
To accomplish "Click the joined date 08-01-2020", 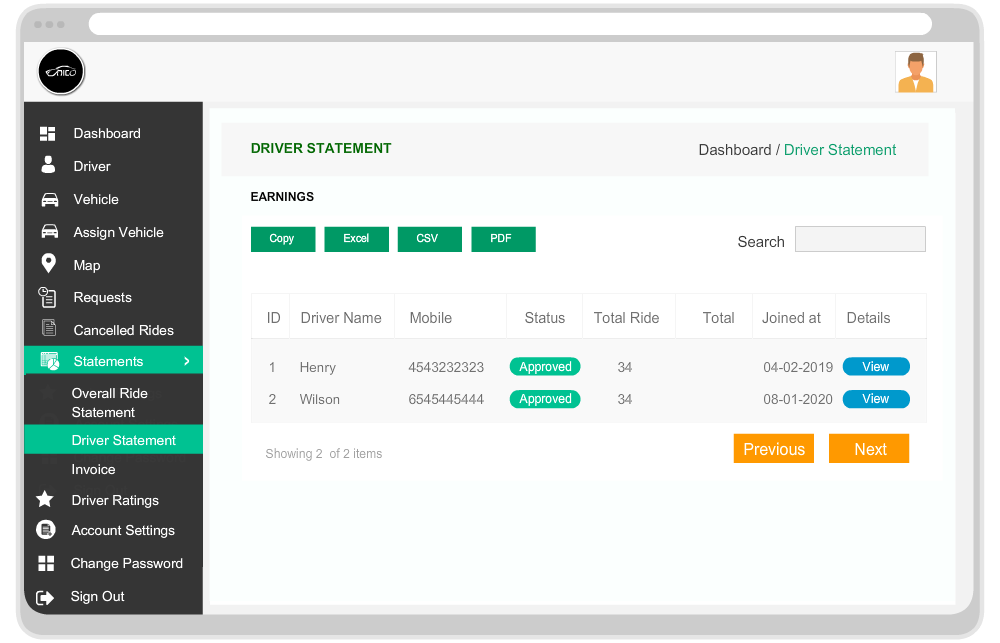I will (798, 399).
